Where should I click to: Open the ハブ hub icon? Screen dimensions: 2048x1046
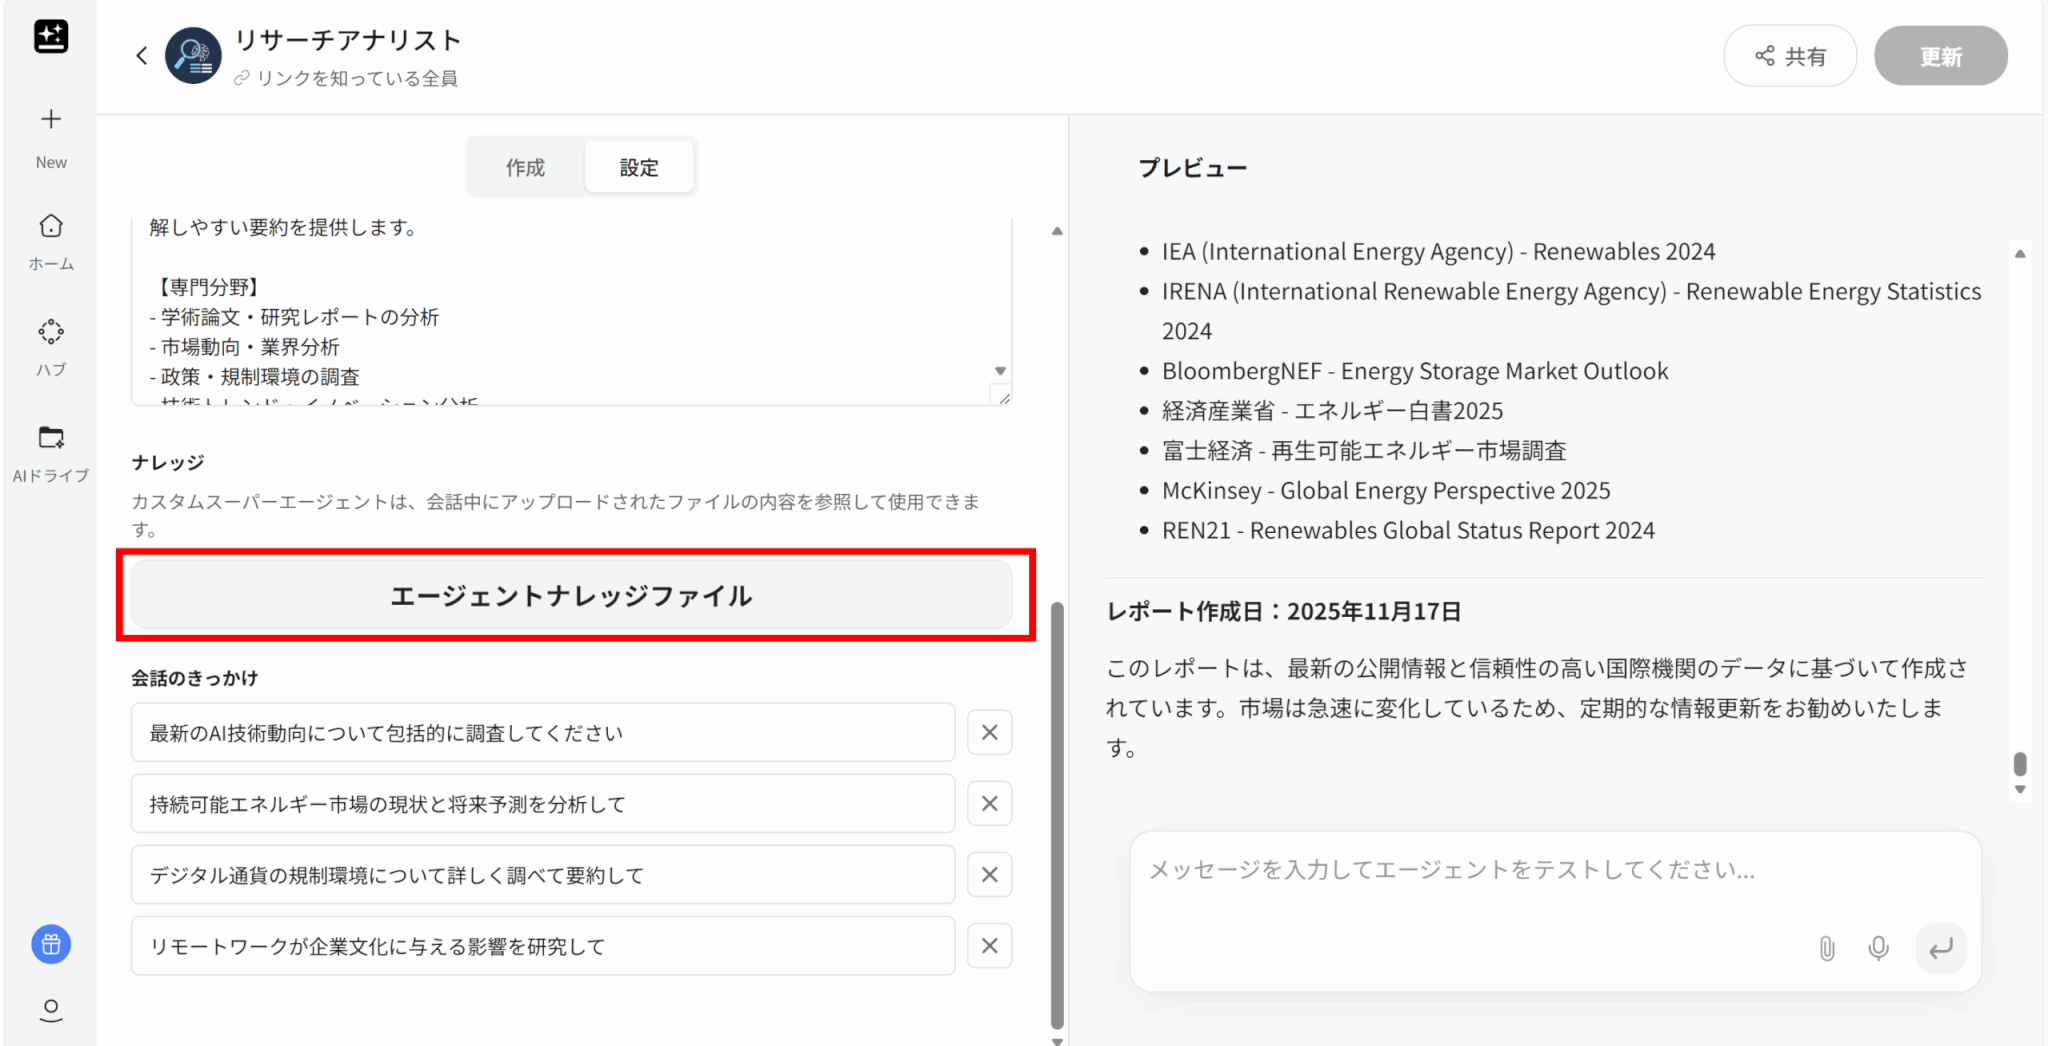pyautogui.click(x=51, y=332)
